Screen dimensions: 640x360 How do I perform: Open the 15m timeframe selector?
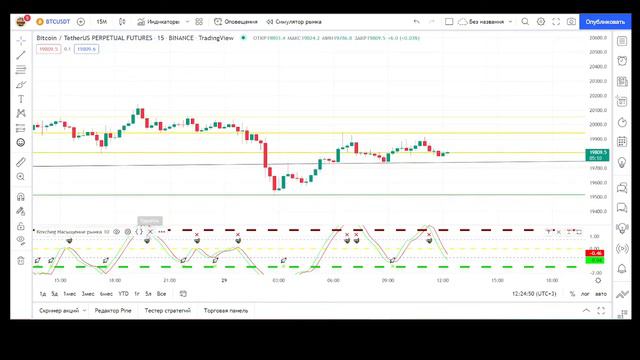coord(102,22)
